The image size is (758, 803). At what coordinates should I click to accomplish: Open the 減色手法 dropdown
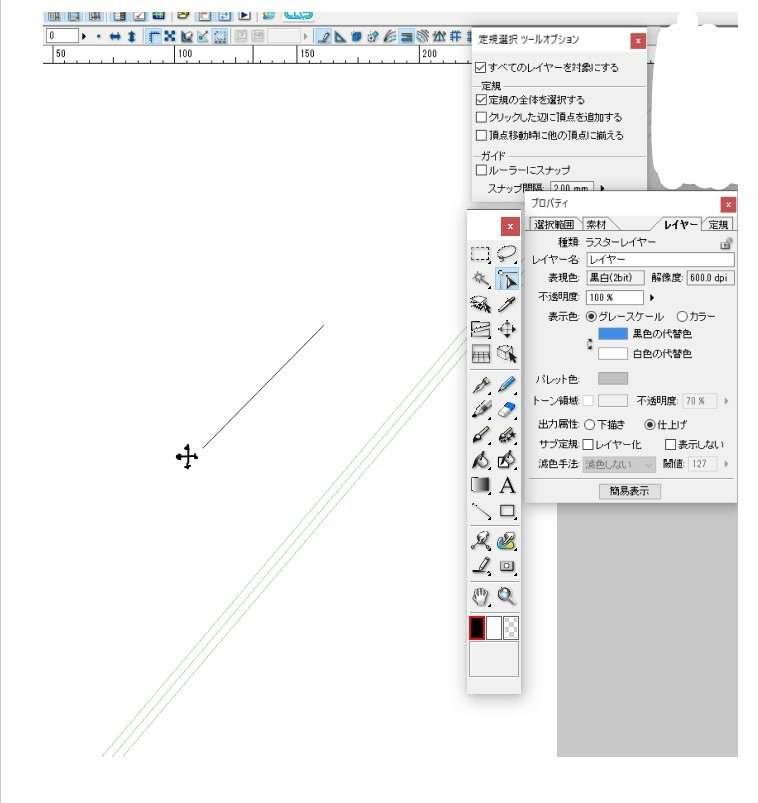(x=619, y=464)
